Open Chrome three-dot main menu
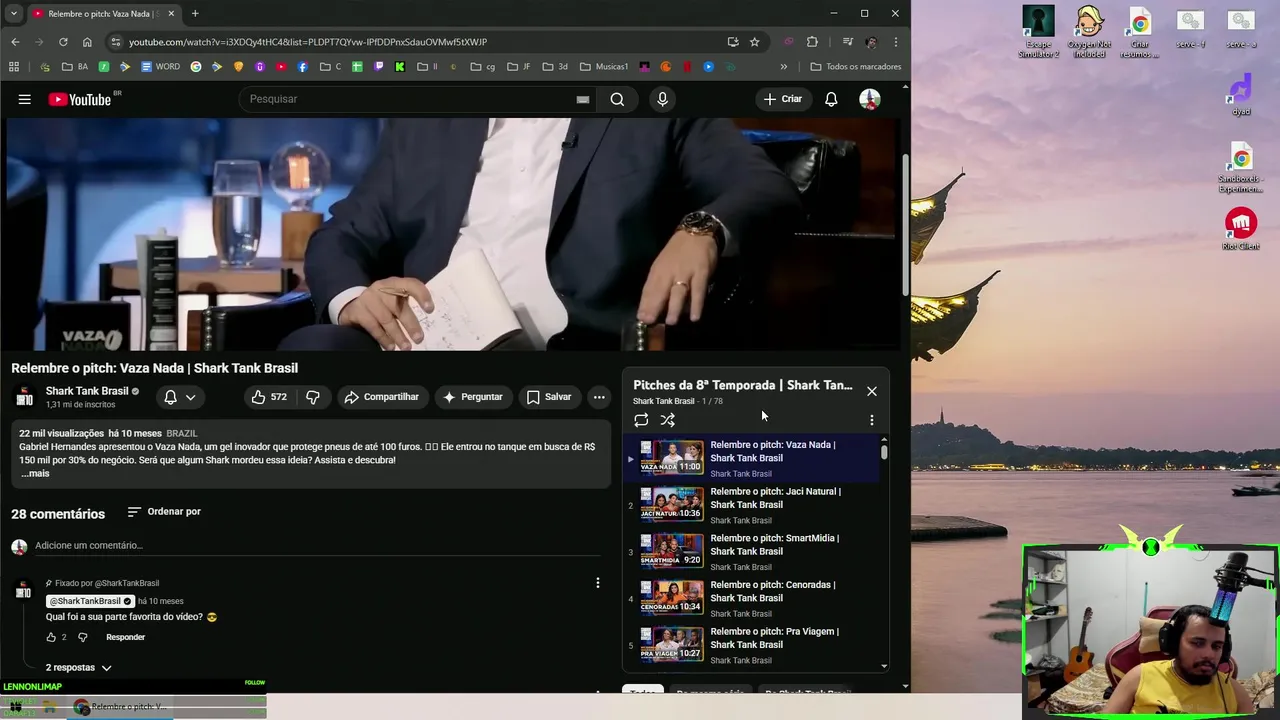The height and width of the screenshot is (720, 1280). click(895, 42)
